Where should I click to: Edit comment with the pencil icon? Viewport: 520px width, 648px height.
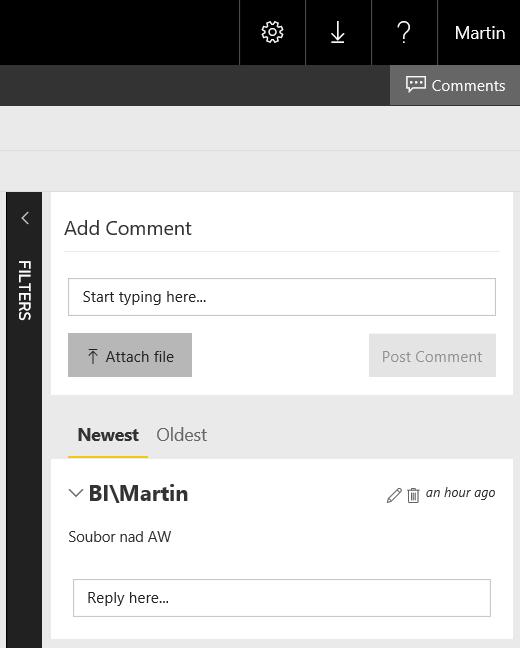tap(394, 495)
